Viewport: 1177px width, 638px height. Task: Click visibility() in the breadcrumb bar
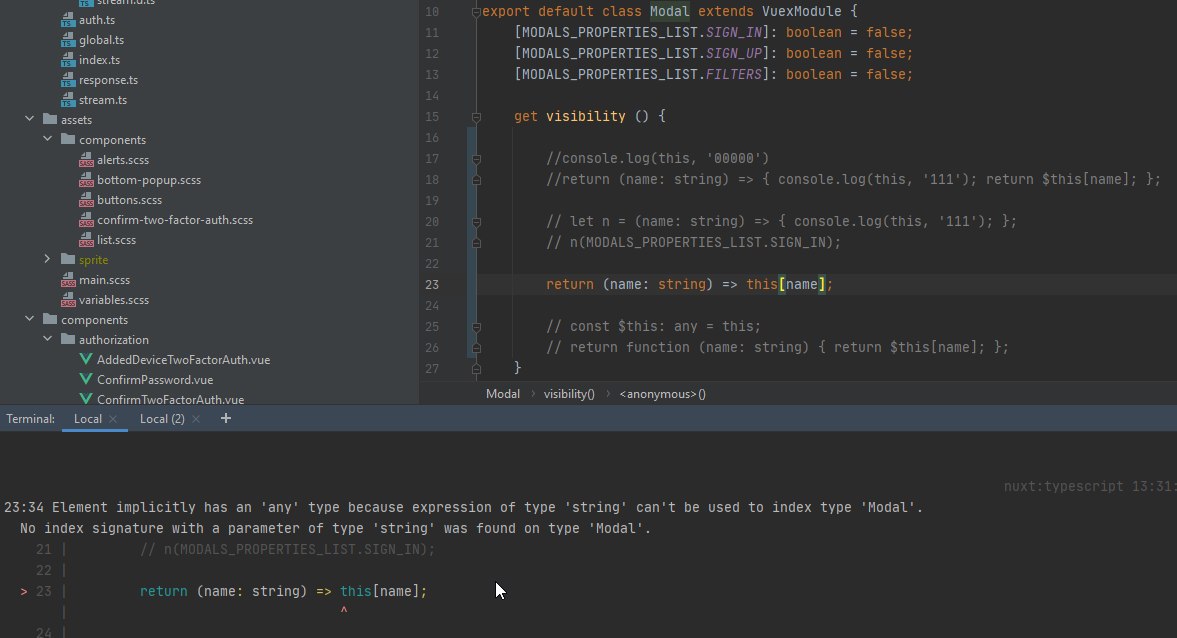pyautogui.click(x=569, y=394)
